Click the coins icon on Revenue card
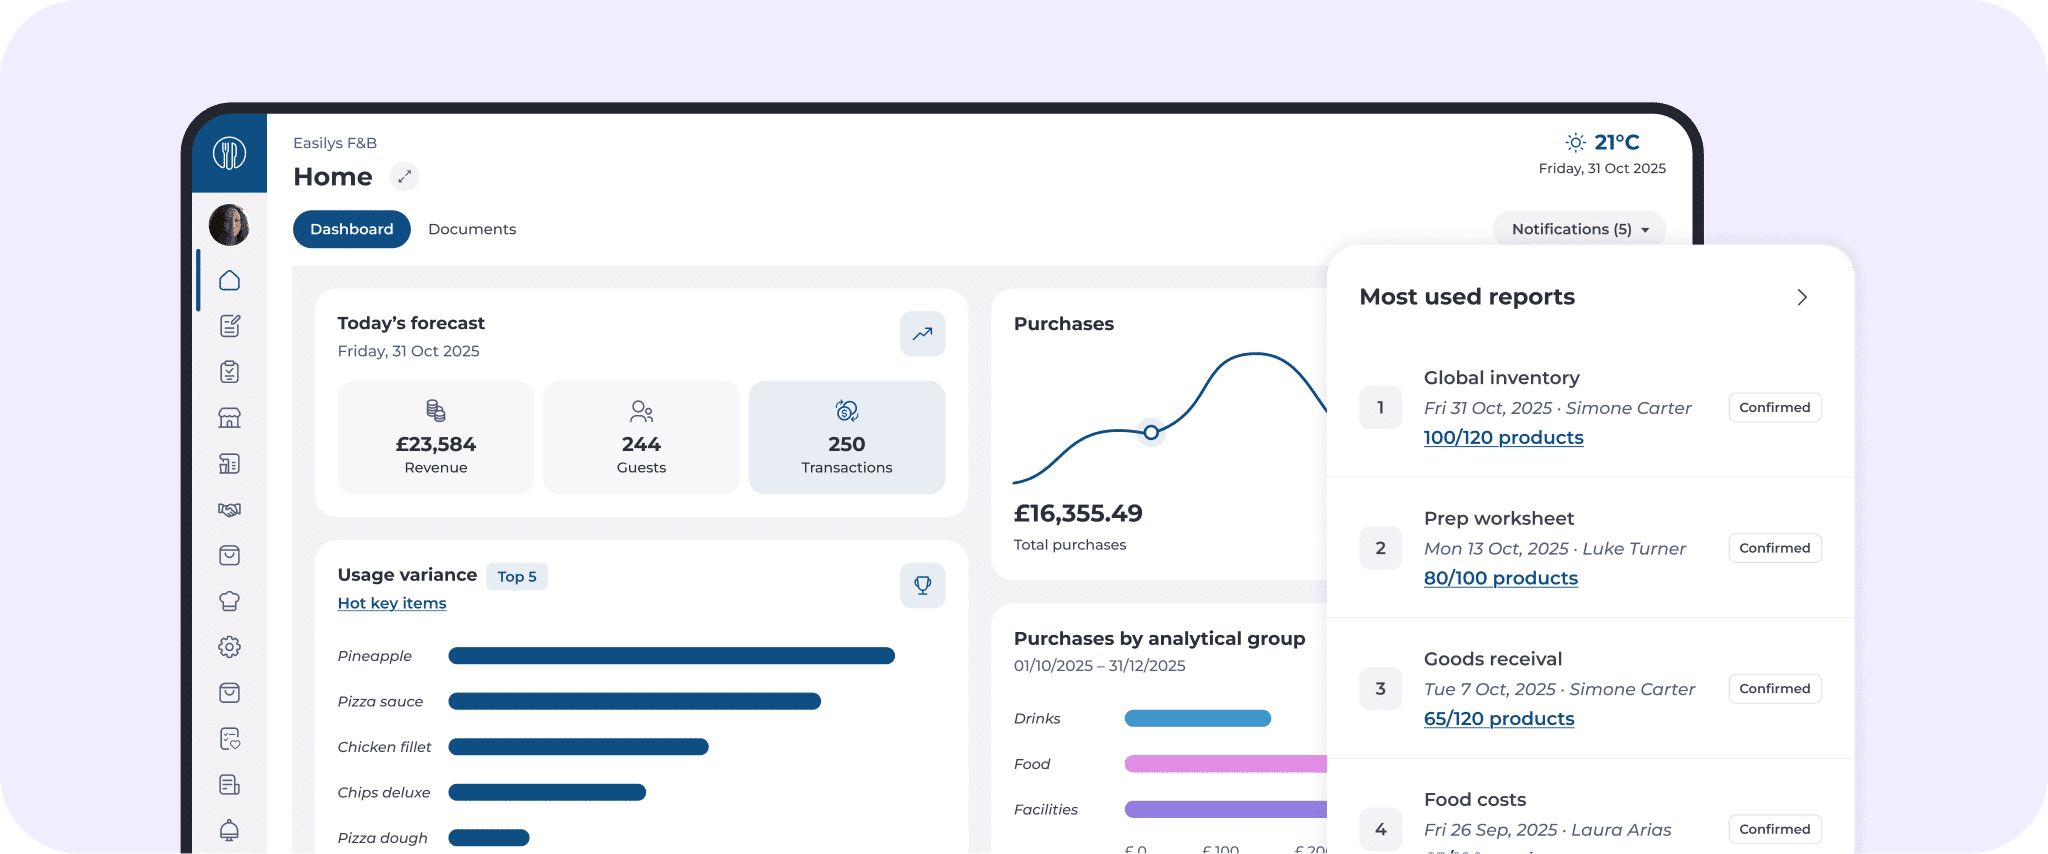This screenshot has height=854, width=2048. pos(436,411)
